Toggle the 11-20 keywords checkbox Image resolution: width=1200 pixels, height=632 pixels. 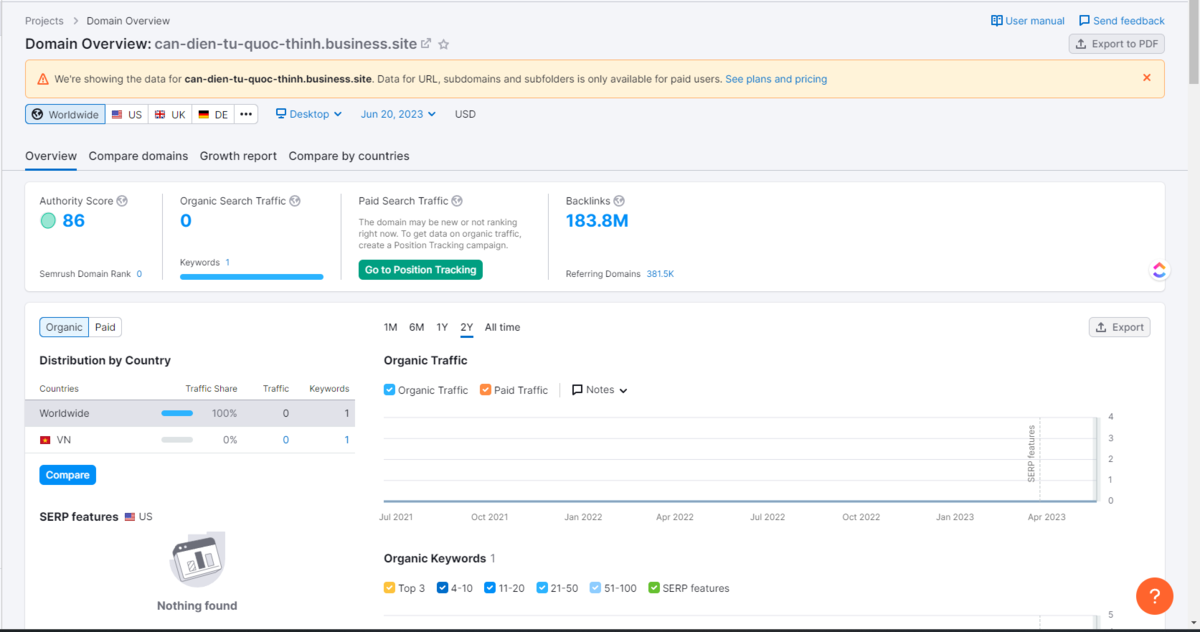tap(490, 588)
